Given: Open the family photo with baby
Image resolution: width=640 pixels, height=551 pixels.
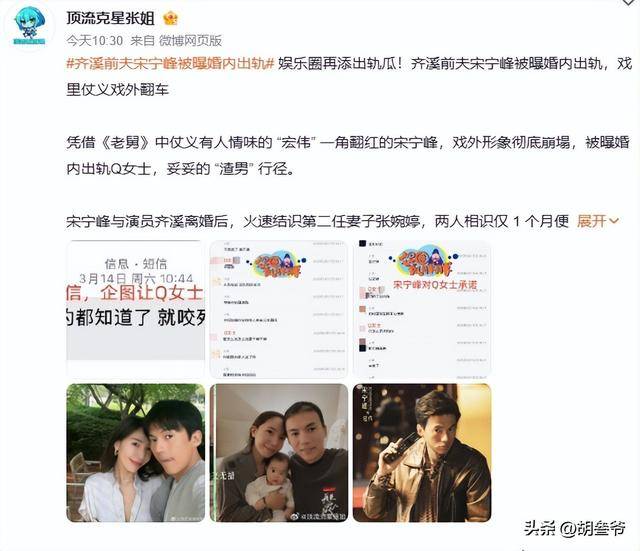Looking at the screenshot, I should [278, 453].
